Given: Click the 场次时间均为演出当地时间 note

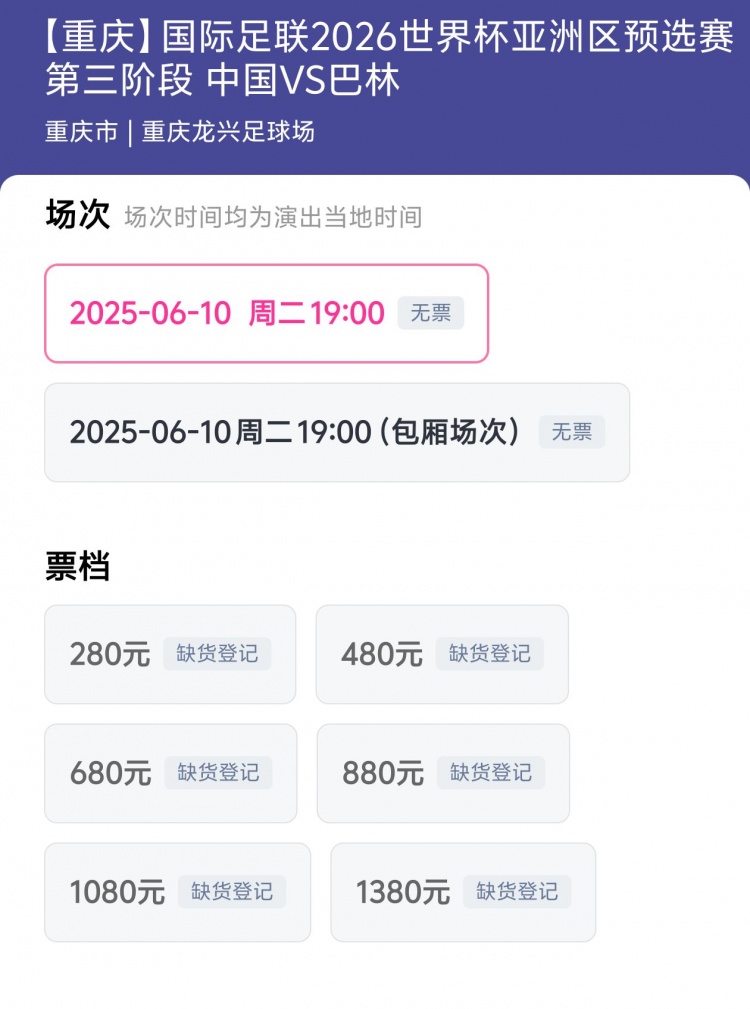Looking at the screenshot, I should (273, 217).
